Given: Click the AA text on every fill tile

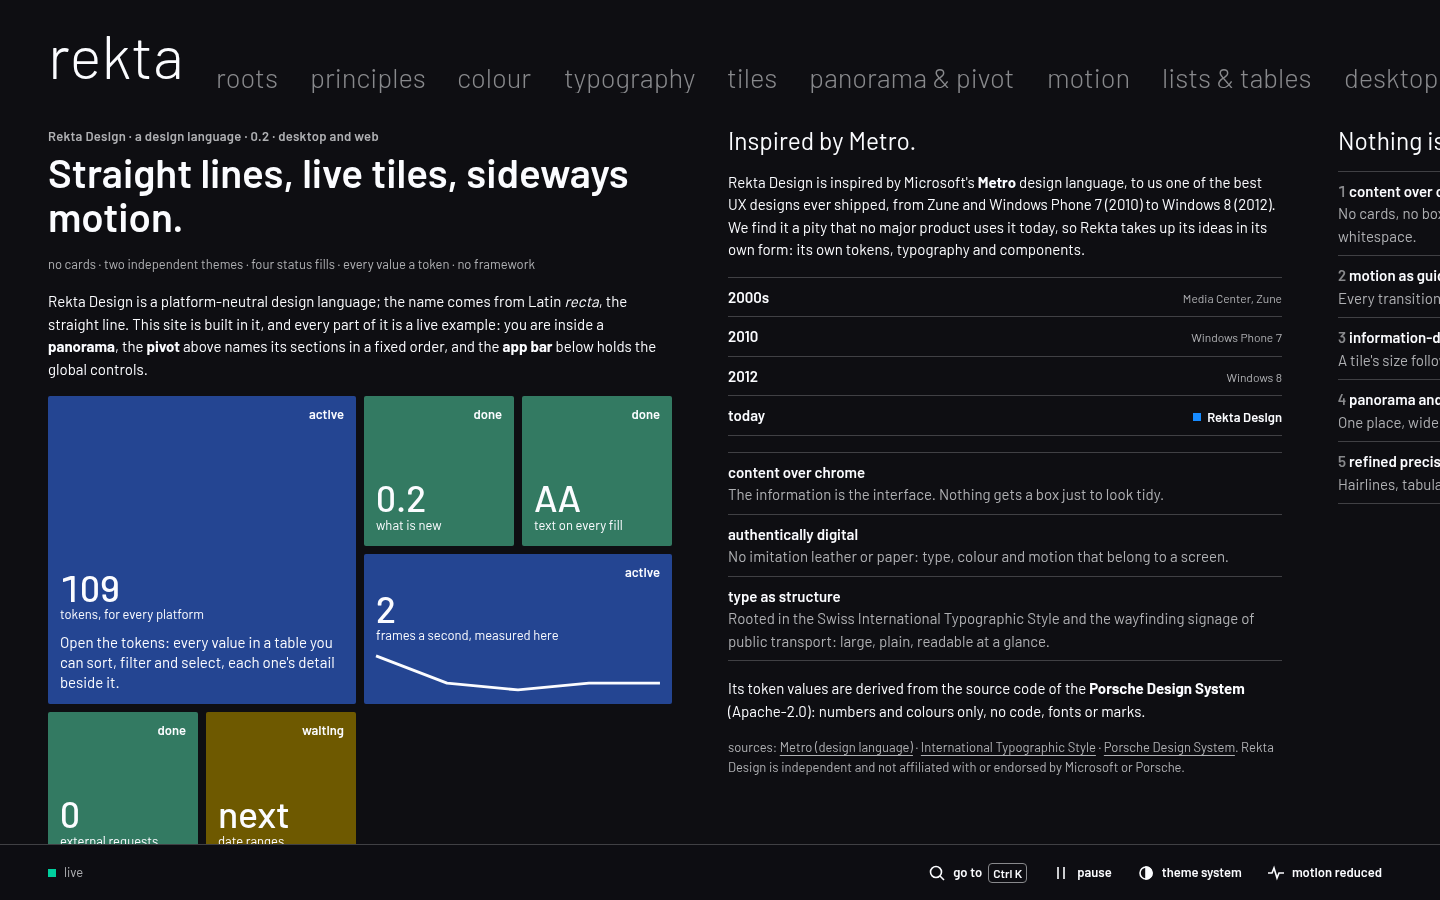Looking at the screenshot, I should coord(597,471).
